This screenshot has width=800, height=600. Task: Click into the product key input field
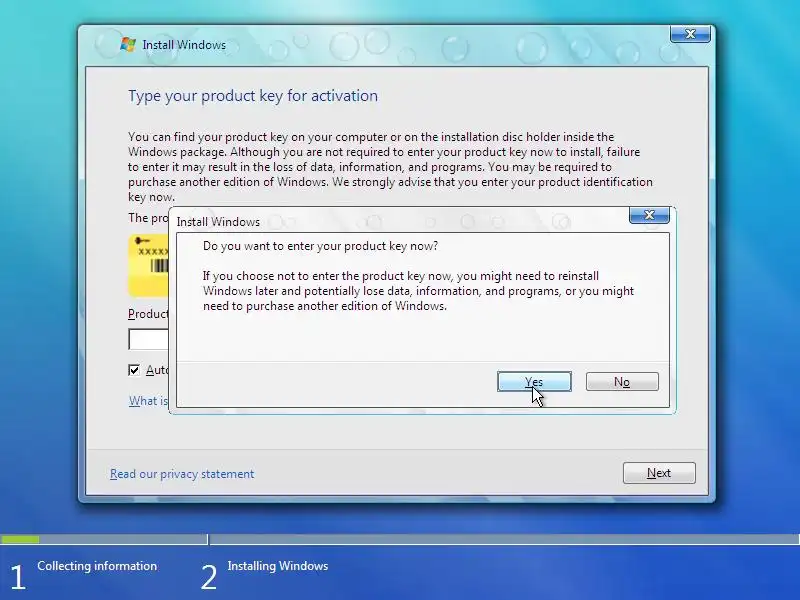(x=148, y=339)
